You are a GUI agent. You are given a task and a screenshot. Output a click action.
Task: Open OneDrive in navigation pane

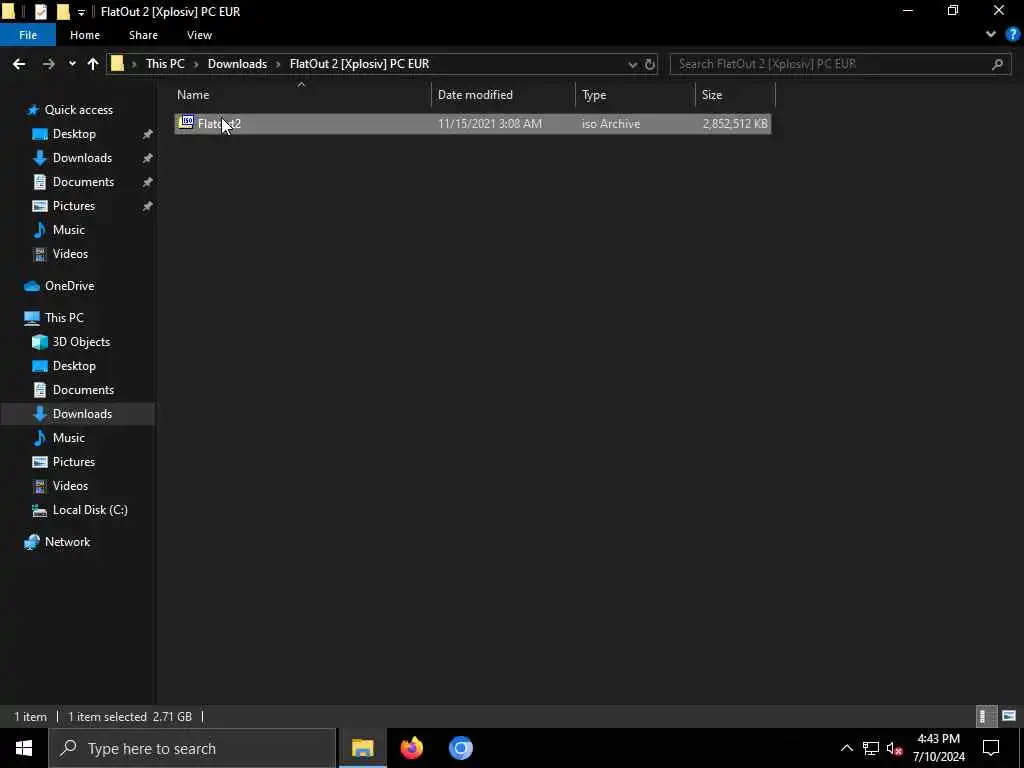coord(69,286)
